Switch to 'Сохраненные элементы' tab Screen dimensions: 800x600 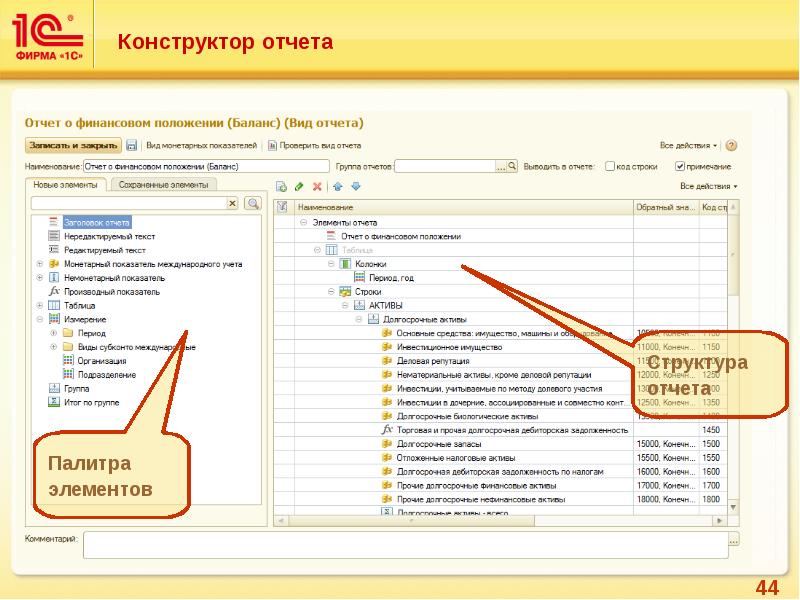tap(164, 185)
